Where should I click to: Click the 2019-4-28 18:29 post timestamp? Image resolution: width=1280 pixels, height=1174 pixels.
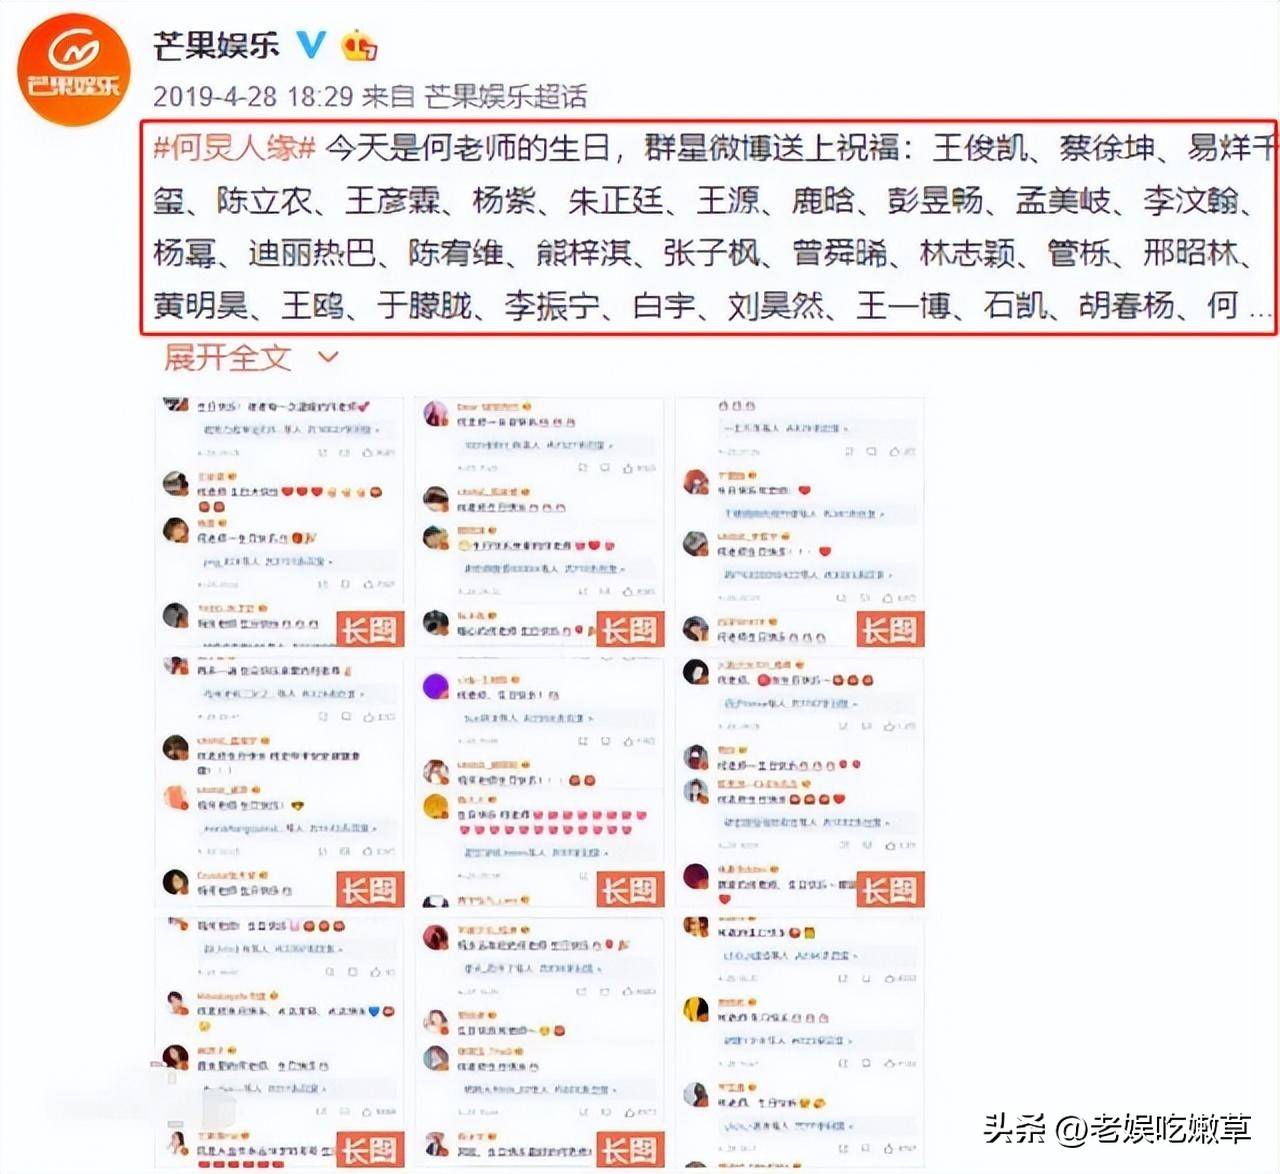[253, 96]
